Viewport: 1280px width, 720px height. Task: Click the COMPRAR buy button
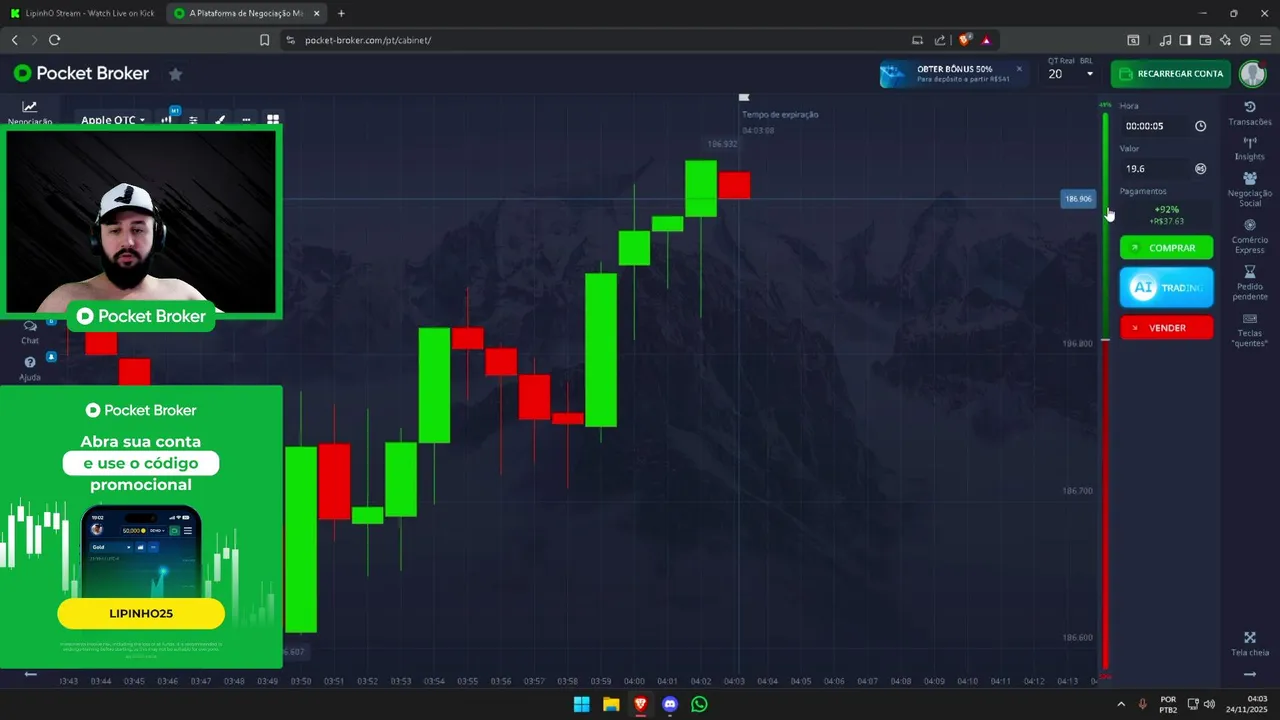tap(1166, 248)
